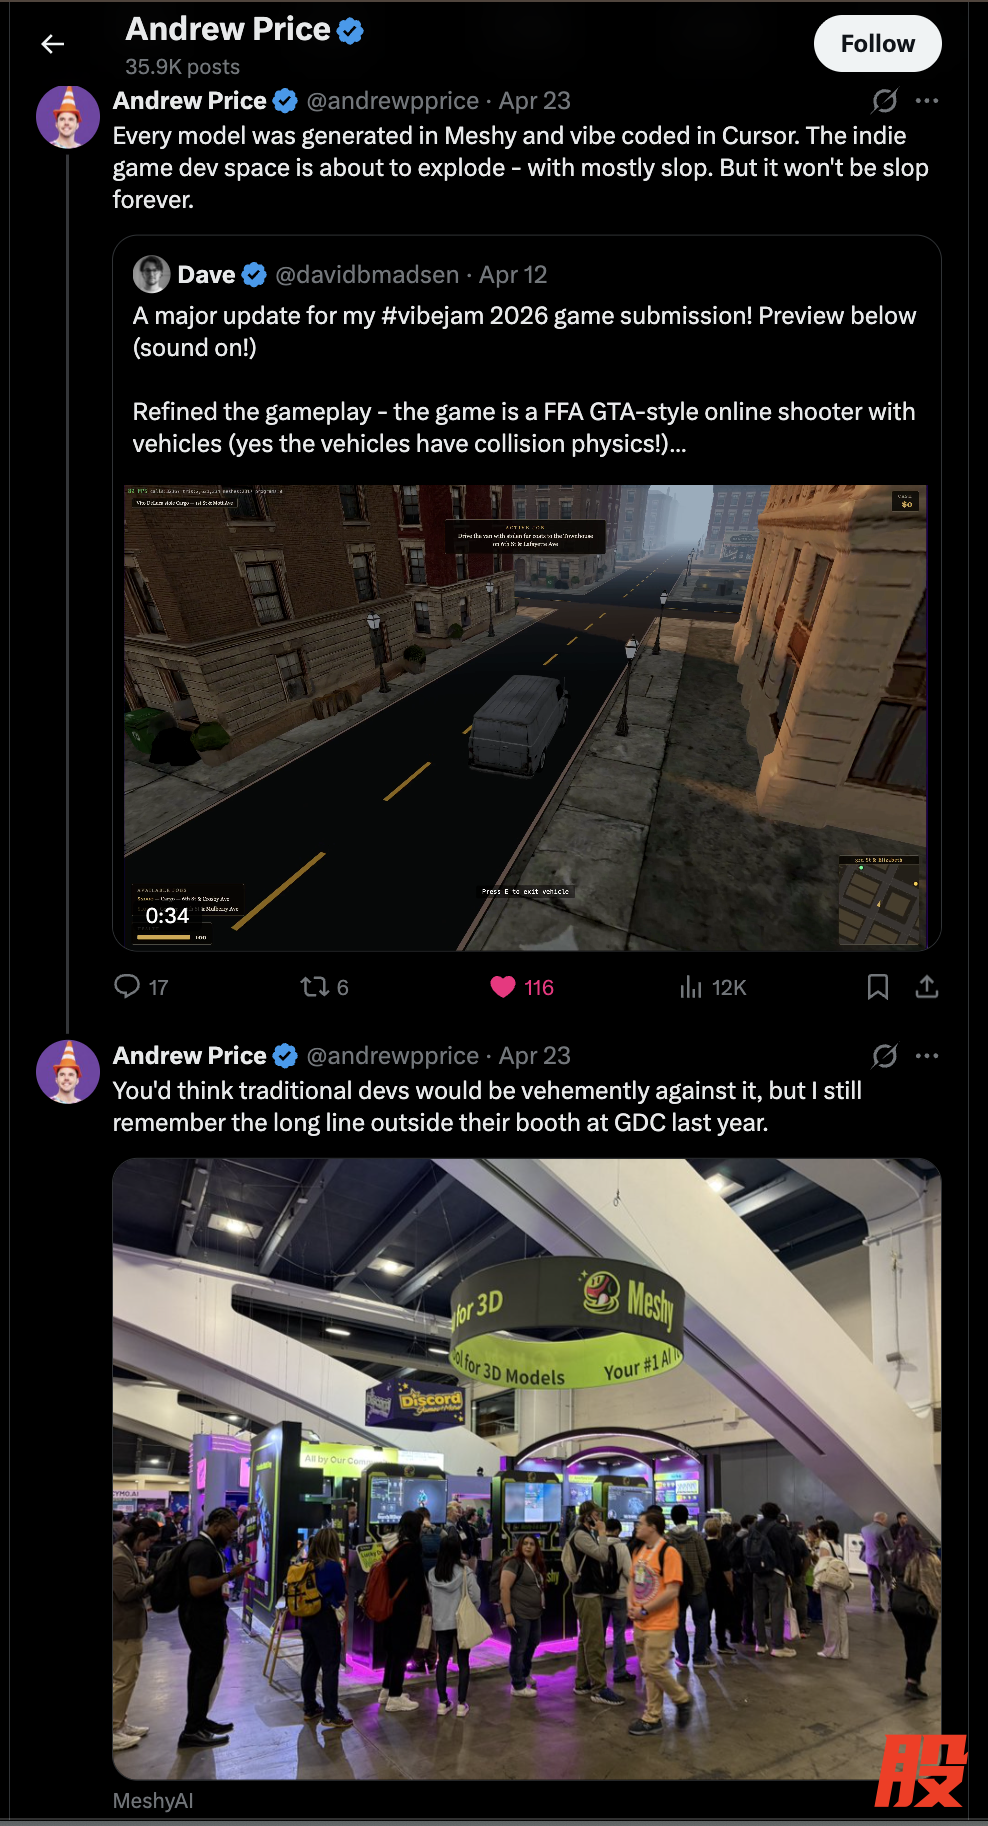The height and width of the screenshot is (1826, 988).
Task: Open more options on the first post
Action: tap(927, 100)
